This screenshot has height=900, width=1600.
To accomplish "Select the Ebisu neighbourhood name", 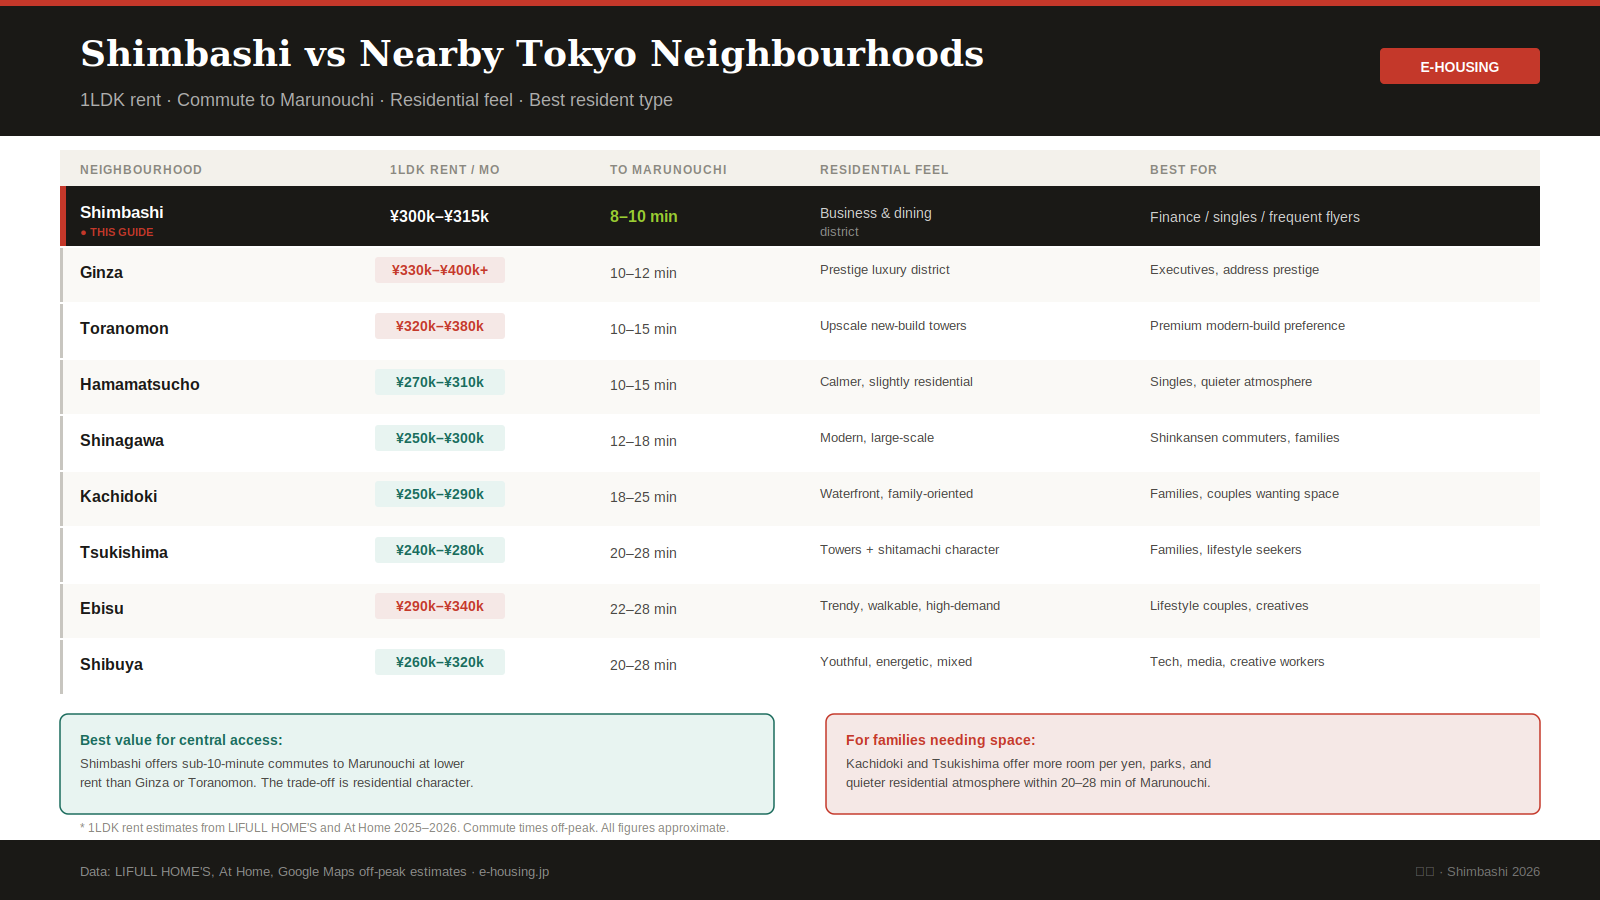I will pyautogui.click(x=102, y=608).
